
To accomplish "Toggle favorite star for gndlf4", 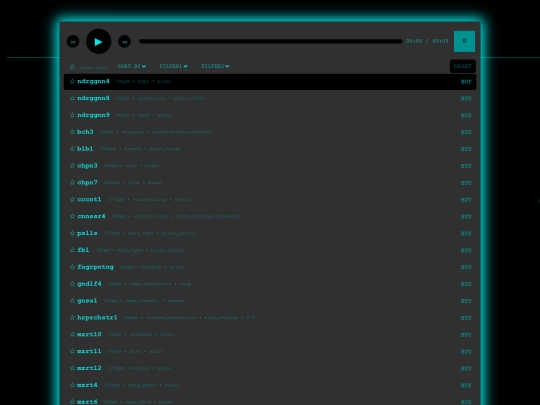I will coord(72,284).
